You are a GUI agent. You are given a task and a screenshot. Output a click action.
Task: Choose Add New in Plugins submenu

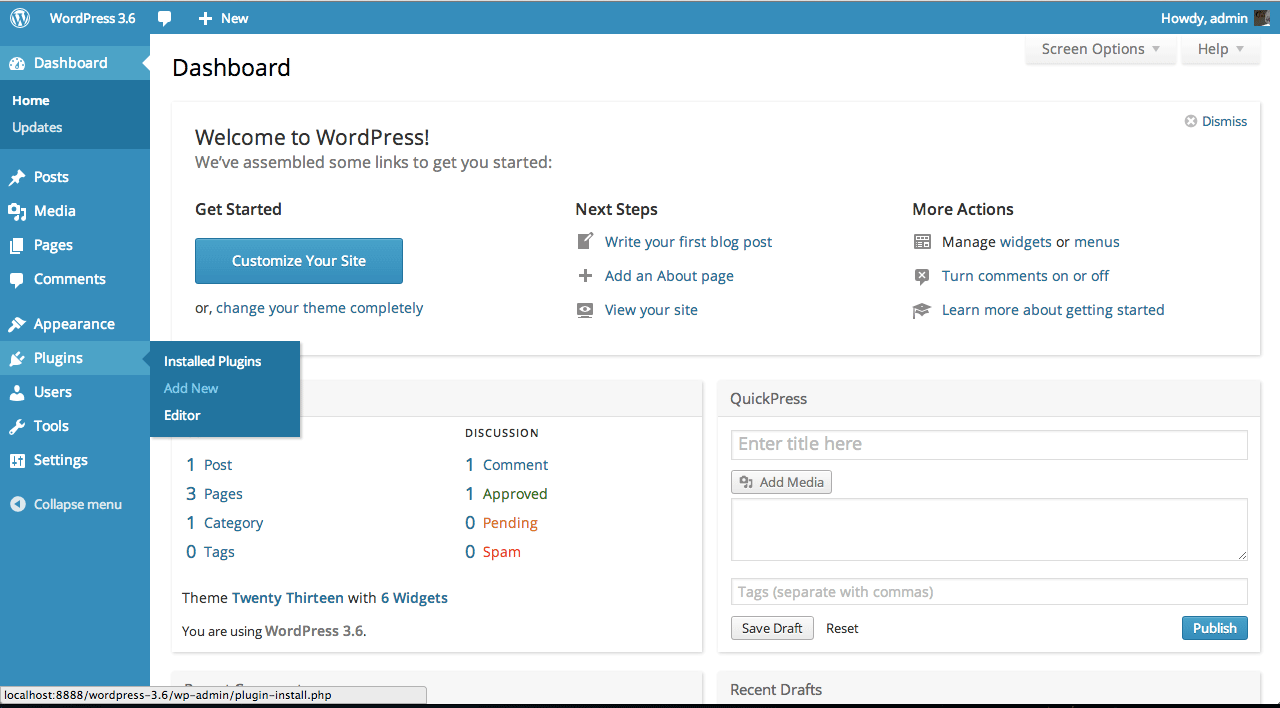191,388
